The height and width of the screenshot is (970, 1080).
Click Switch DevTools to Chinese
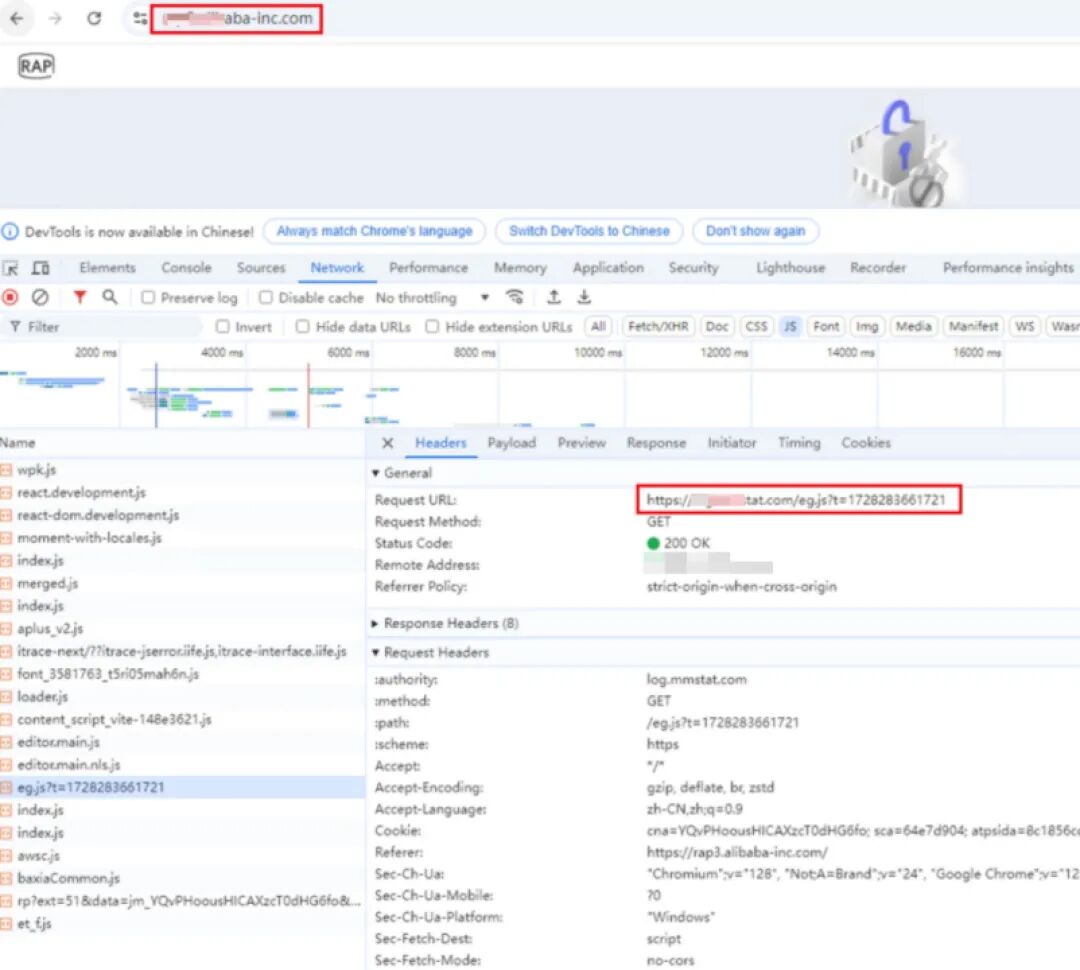point(589,231)
